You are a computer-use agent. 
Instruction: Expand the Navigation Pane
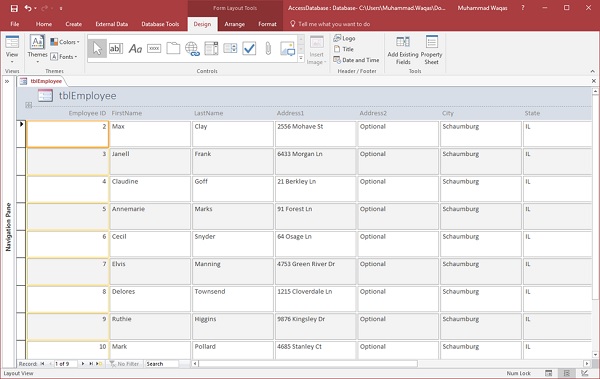(7, 81)
